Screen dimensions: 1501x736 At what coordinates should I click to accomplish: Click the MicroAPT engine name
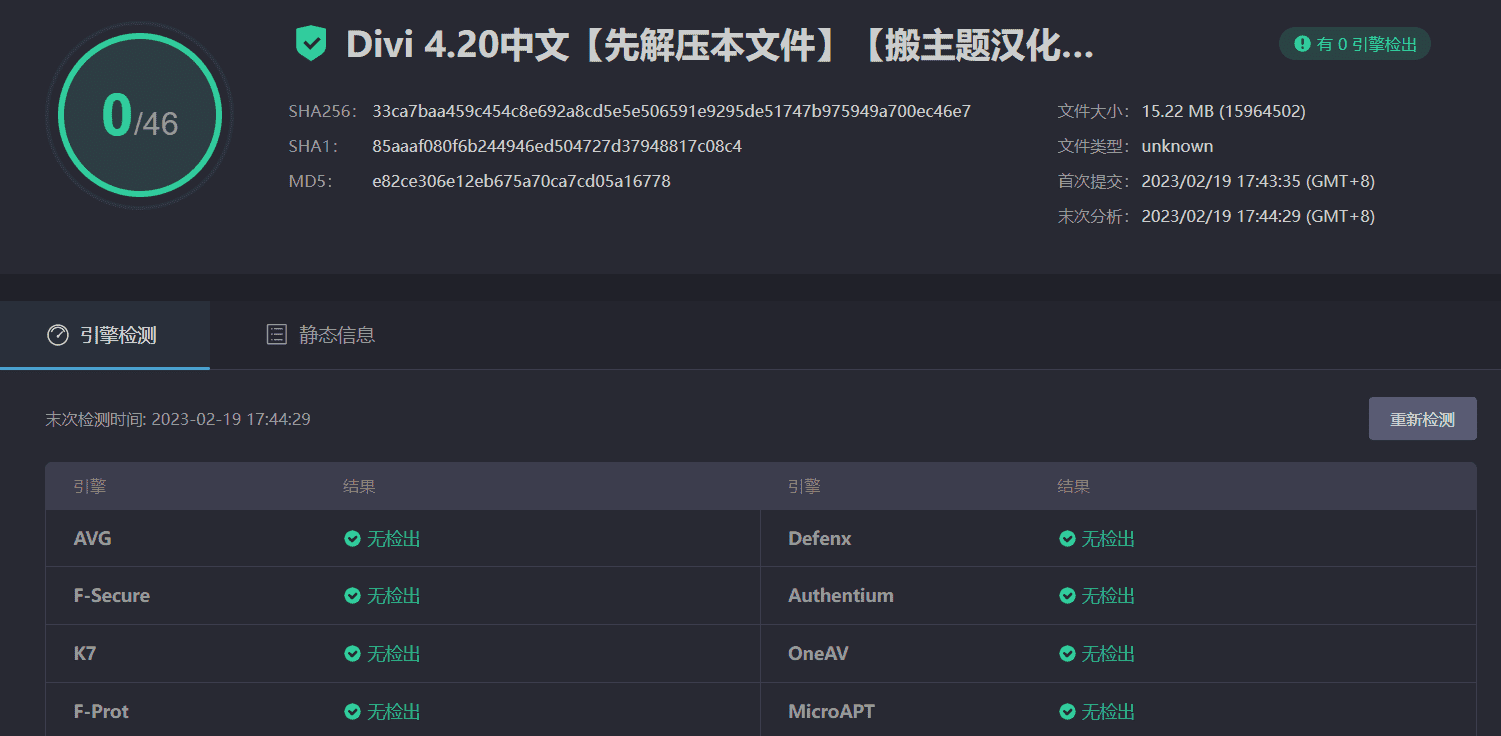pos(831,712)
